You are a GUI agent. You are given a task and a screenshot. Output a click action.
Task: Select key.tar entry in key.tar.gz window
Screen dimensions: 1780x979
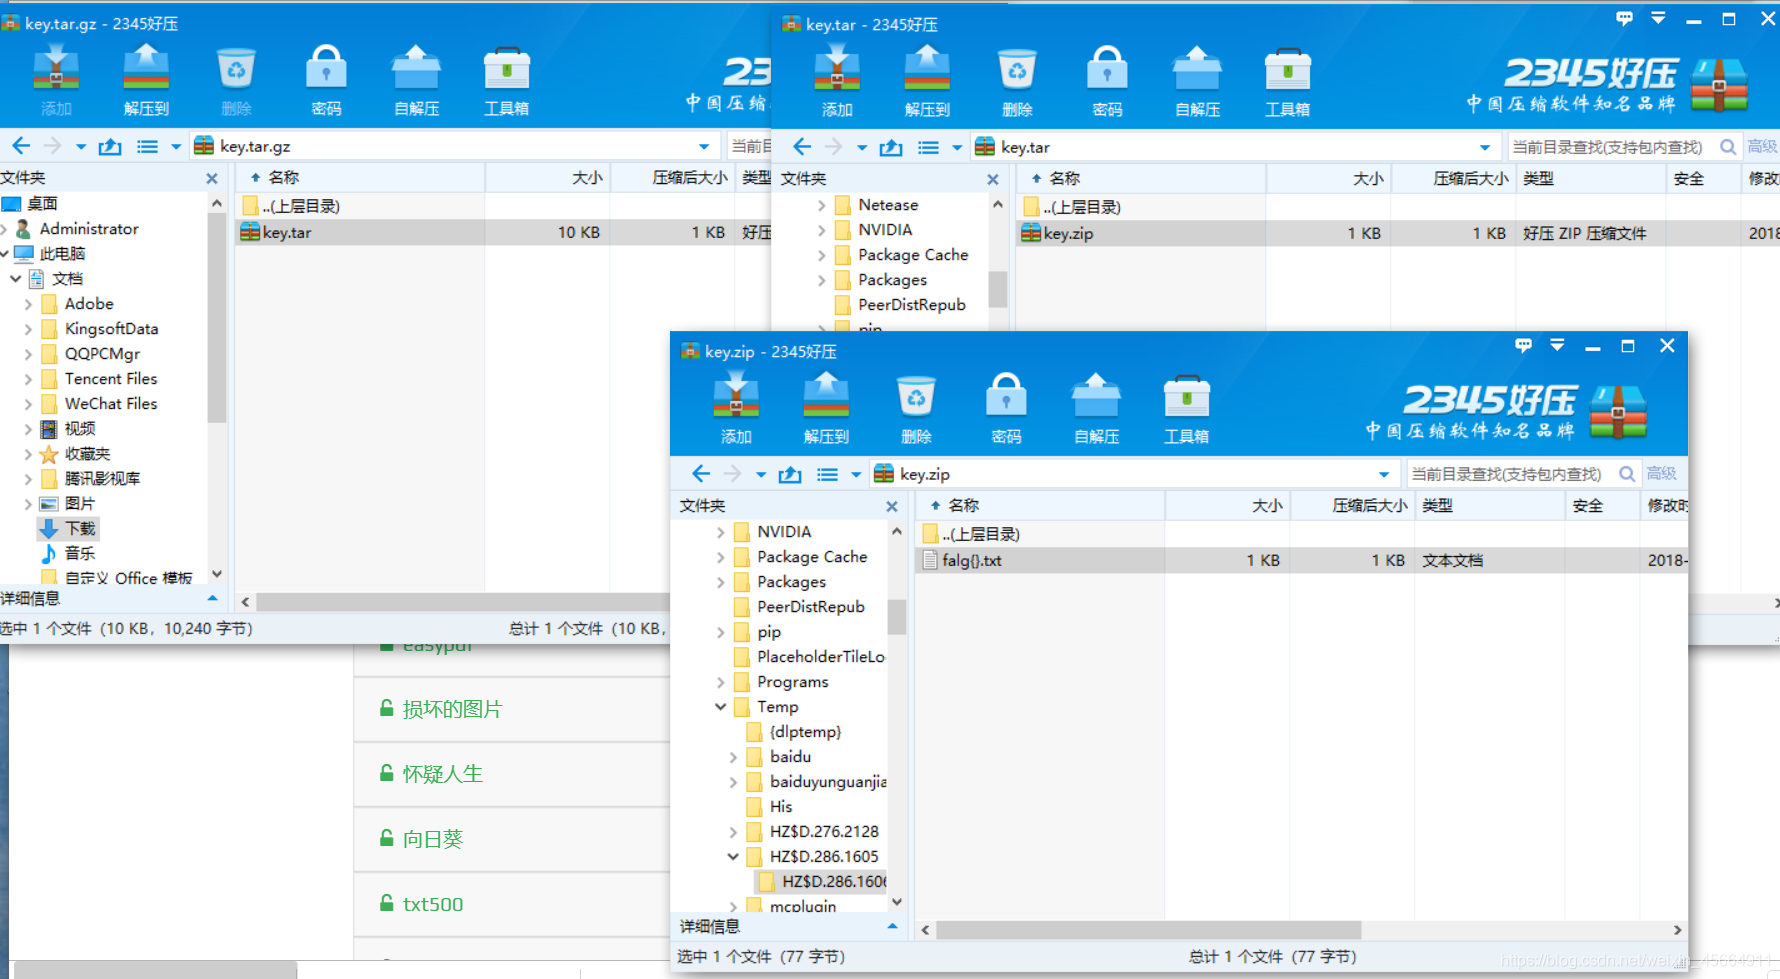[503, 233]
